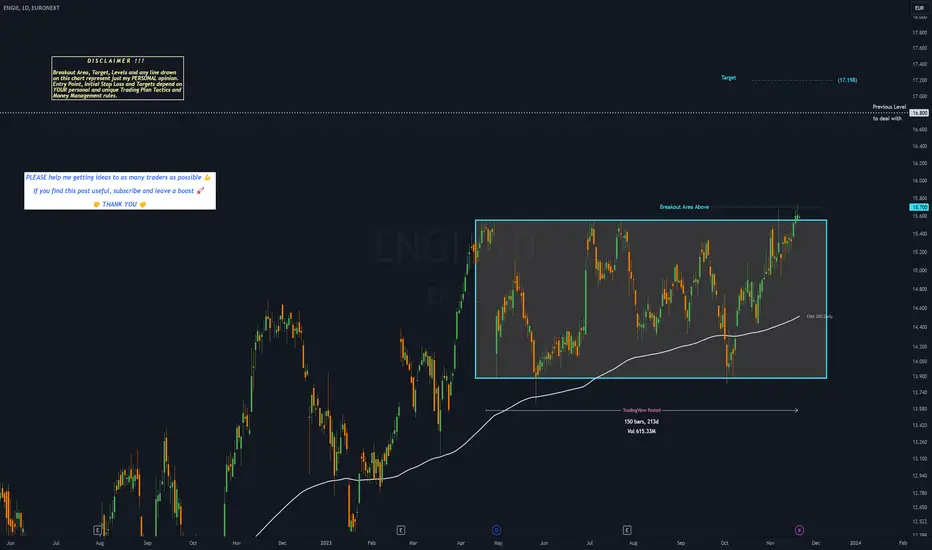Click the '2023' label on the time axis
932x550 pixels.
[326, 543]
